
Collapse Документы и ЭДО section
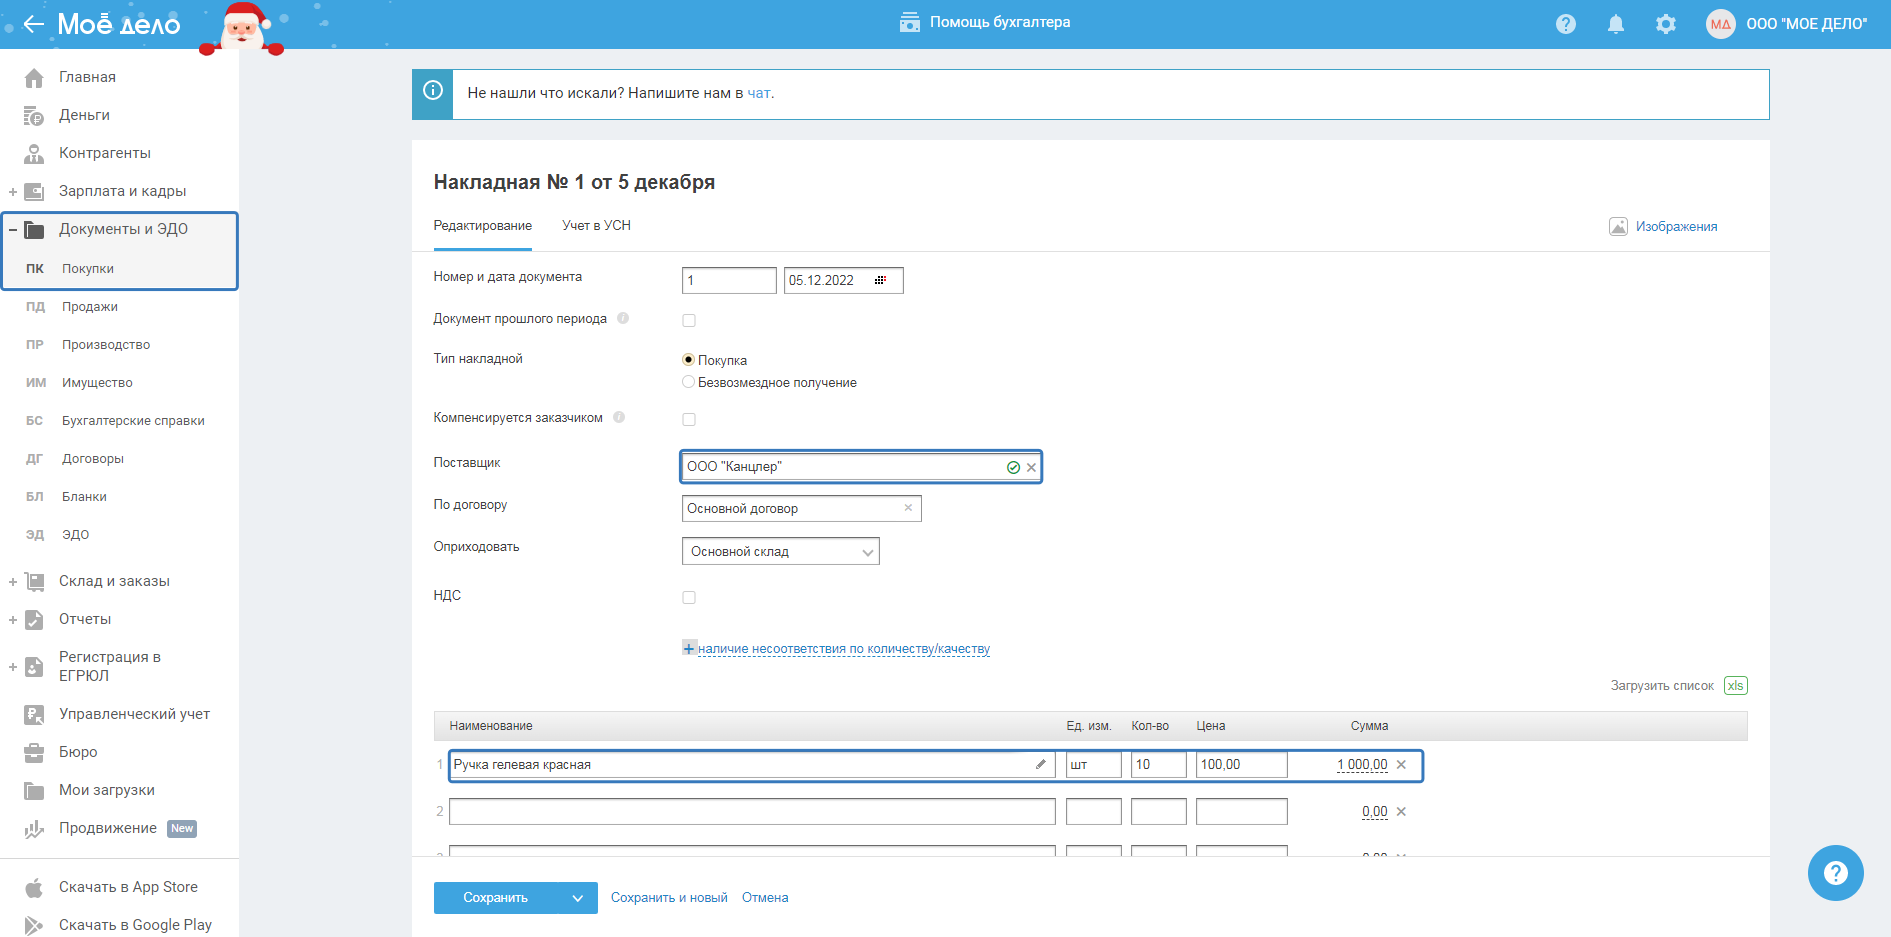(x=12, y=229)
